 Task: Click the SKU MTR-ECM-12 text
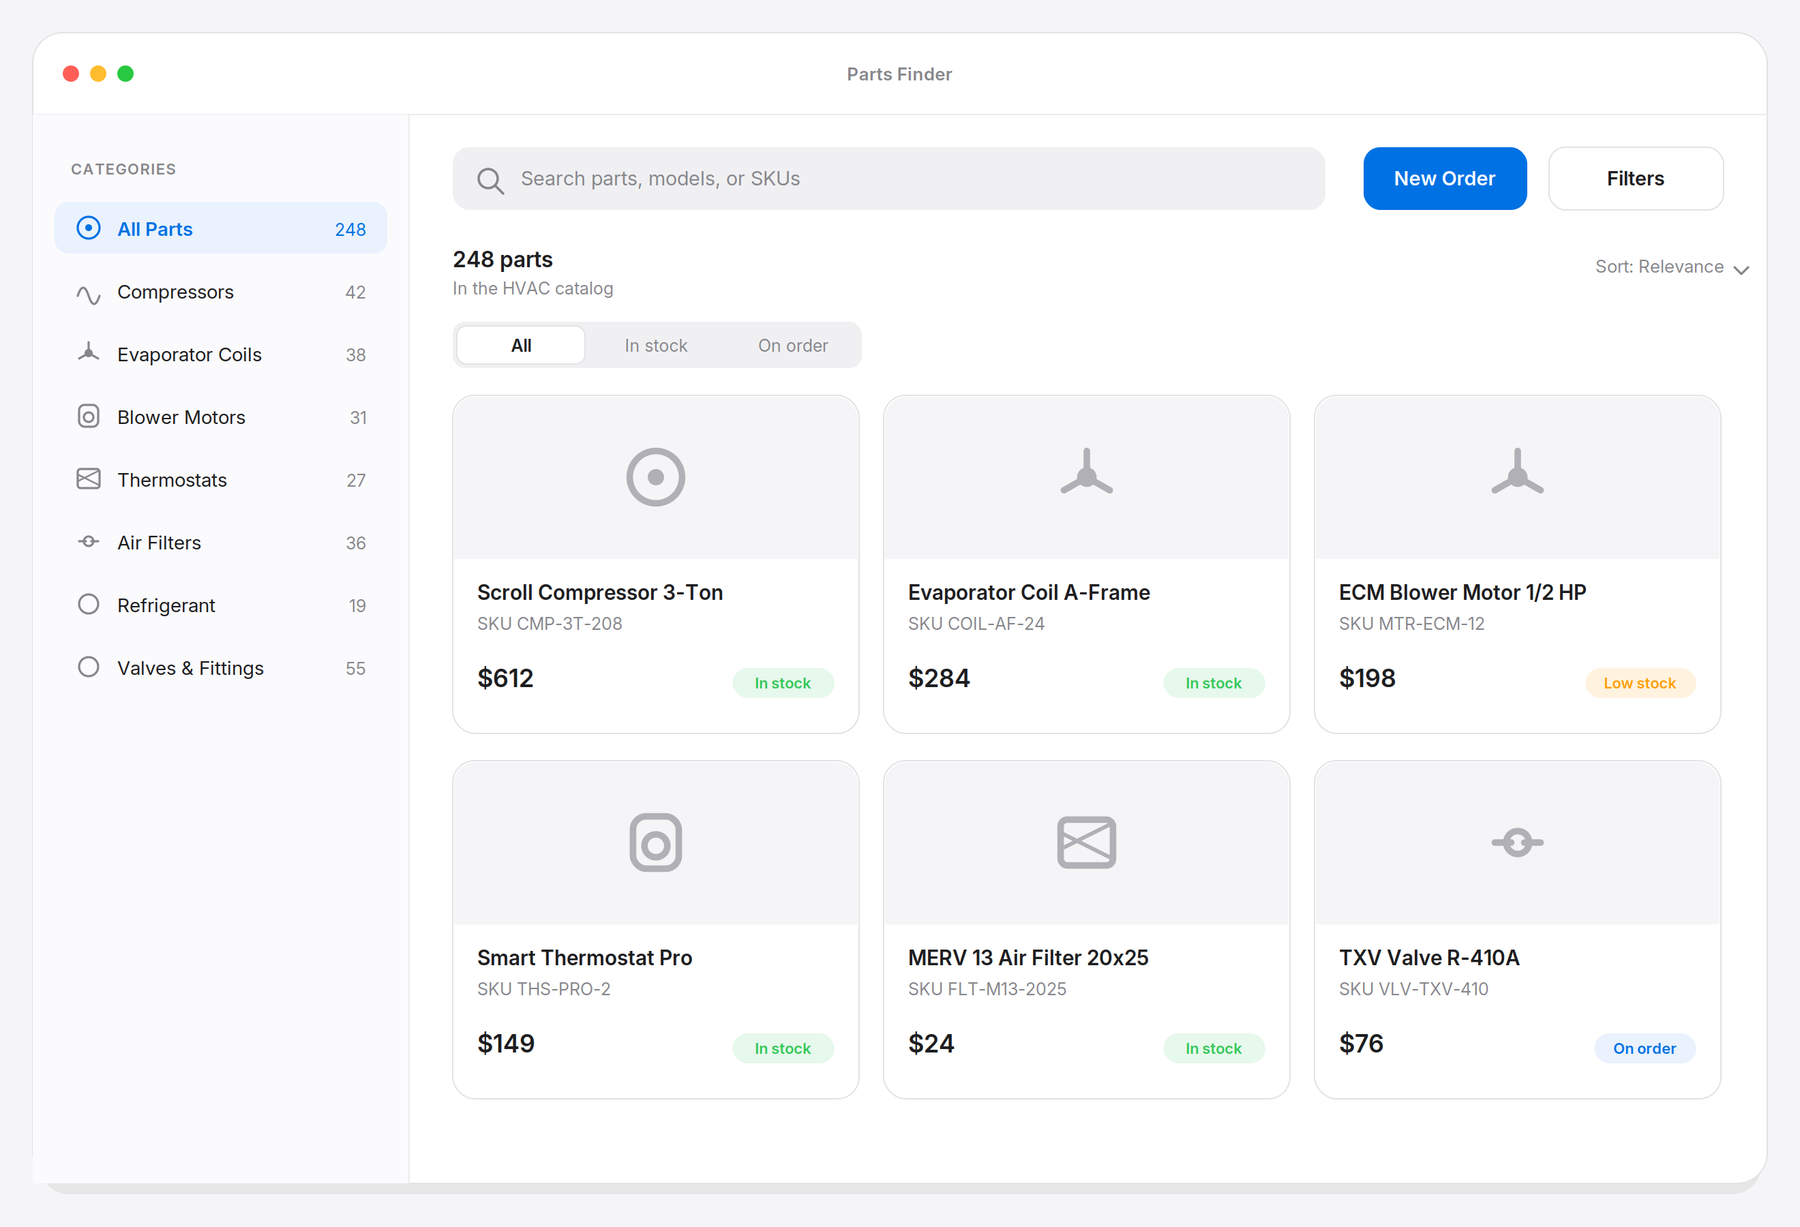pos(1412,623)
